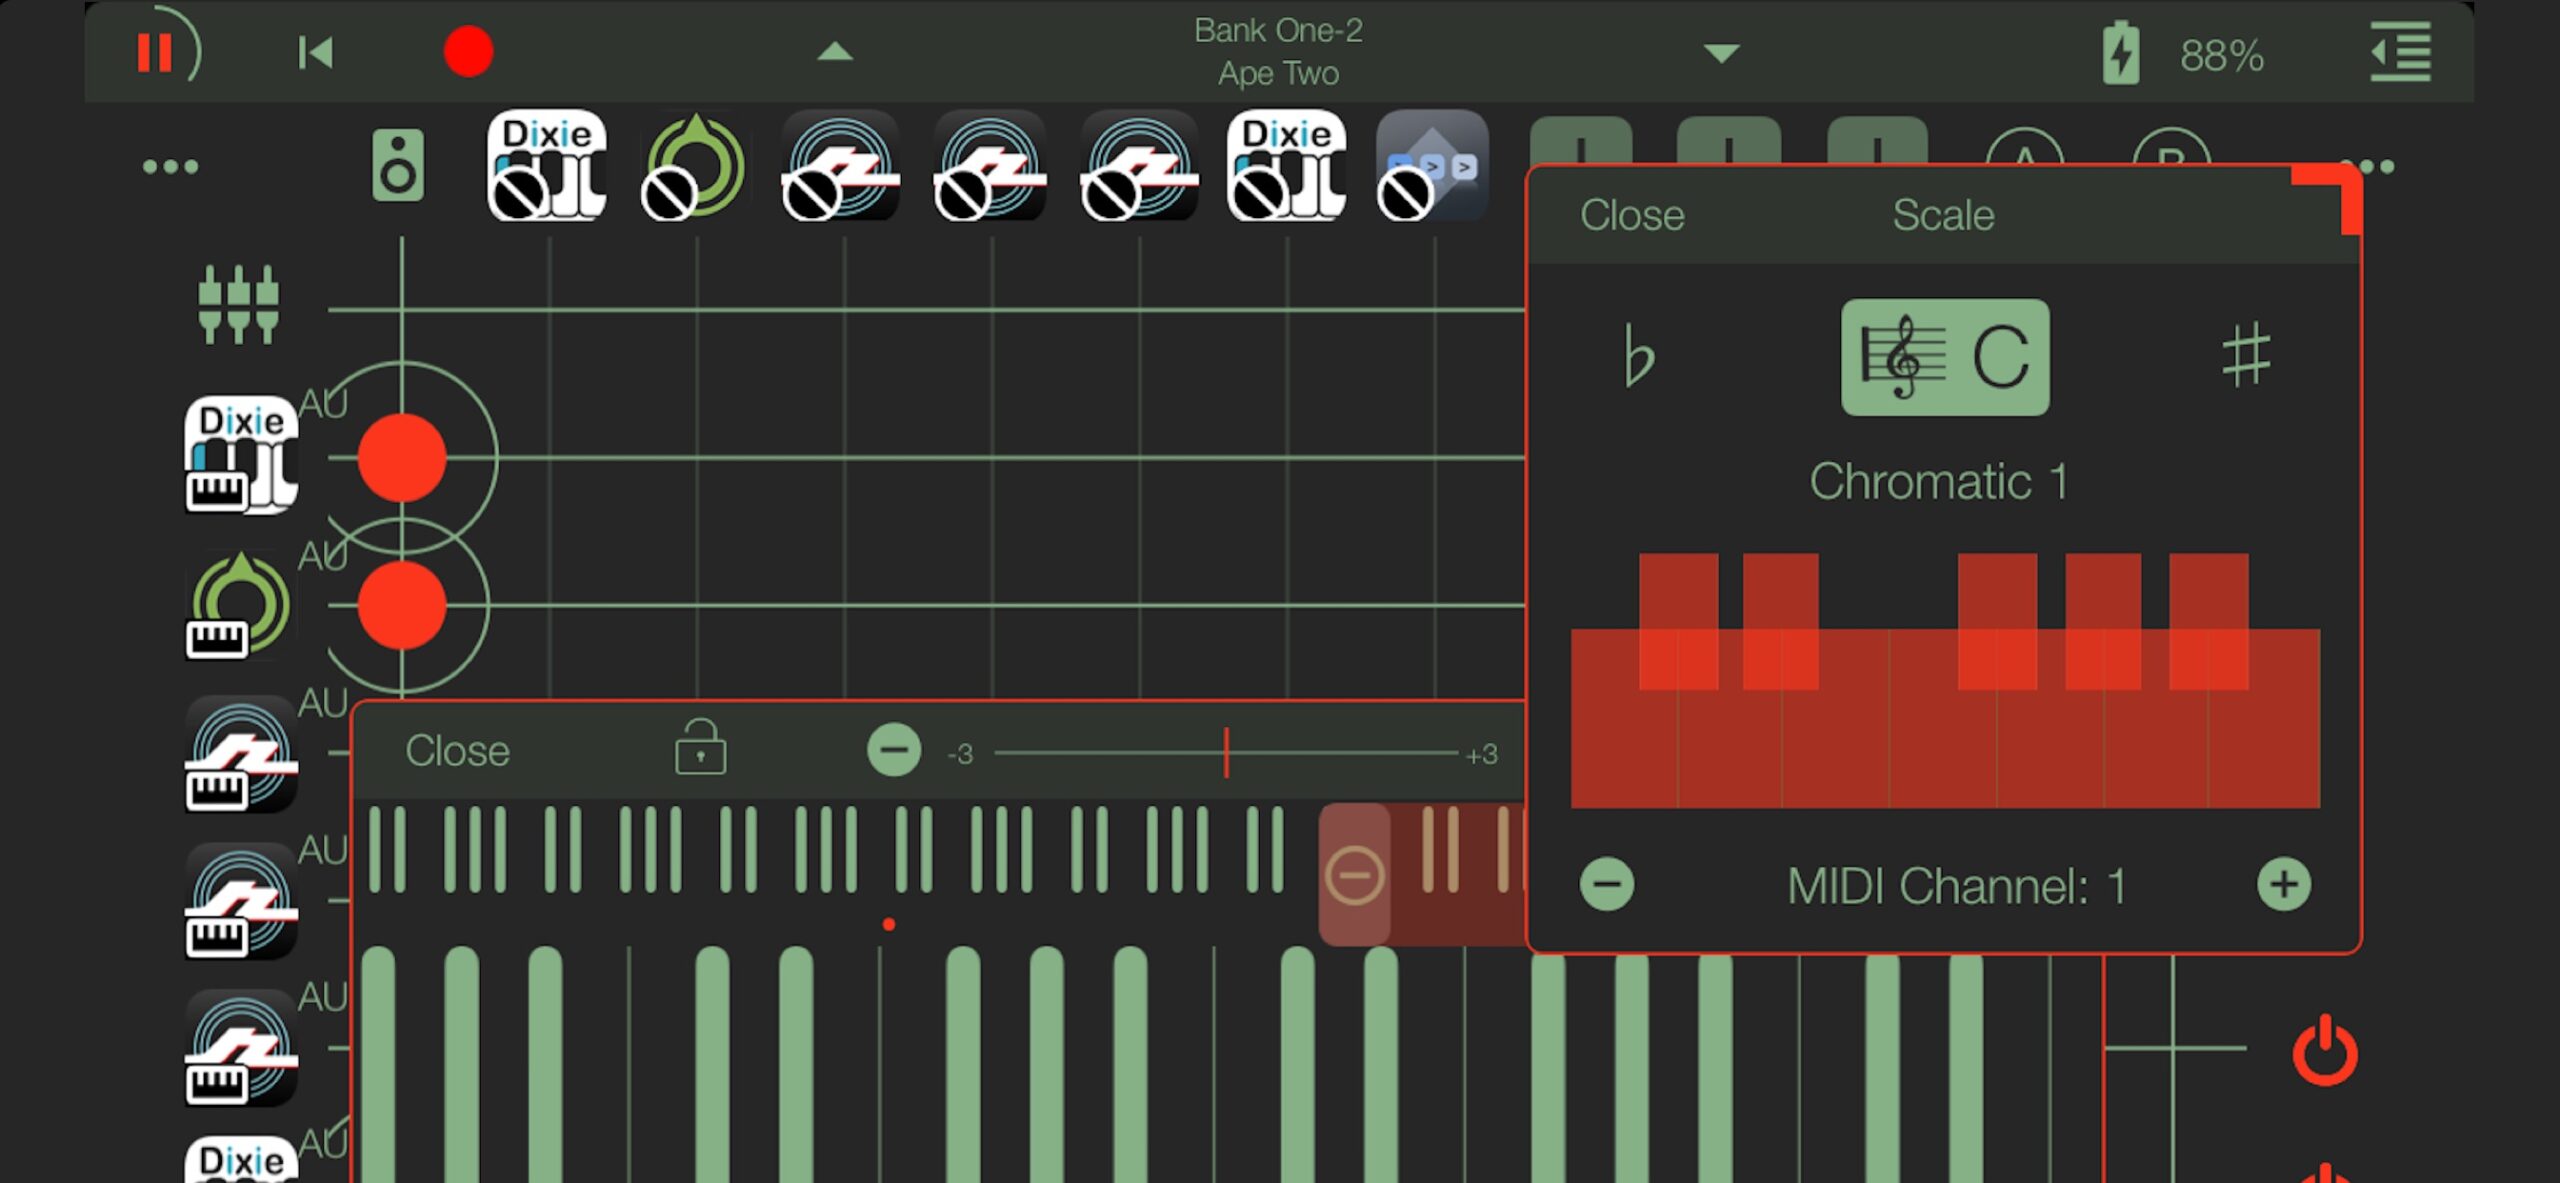
Task: Toggle the second black key in the scale piano
Action: pyautogui.click(x=1780, y=620)
